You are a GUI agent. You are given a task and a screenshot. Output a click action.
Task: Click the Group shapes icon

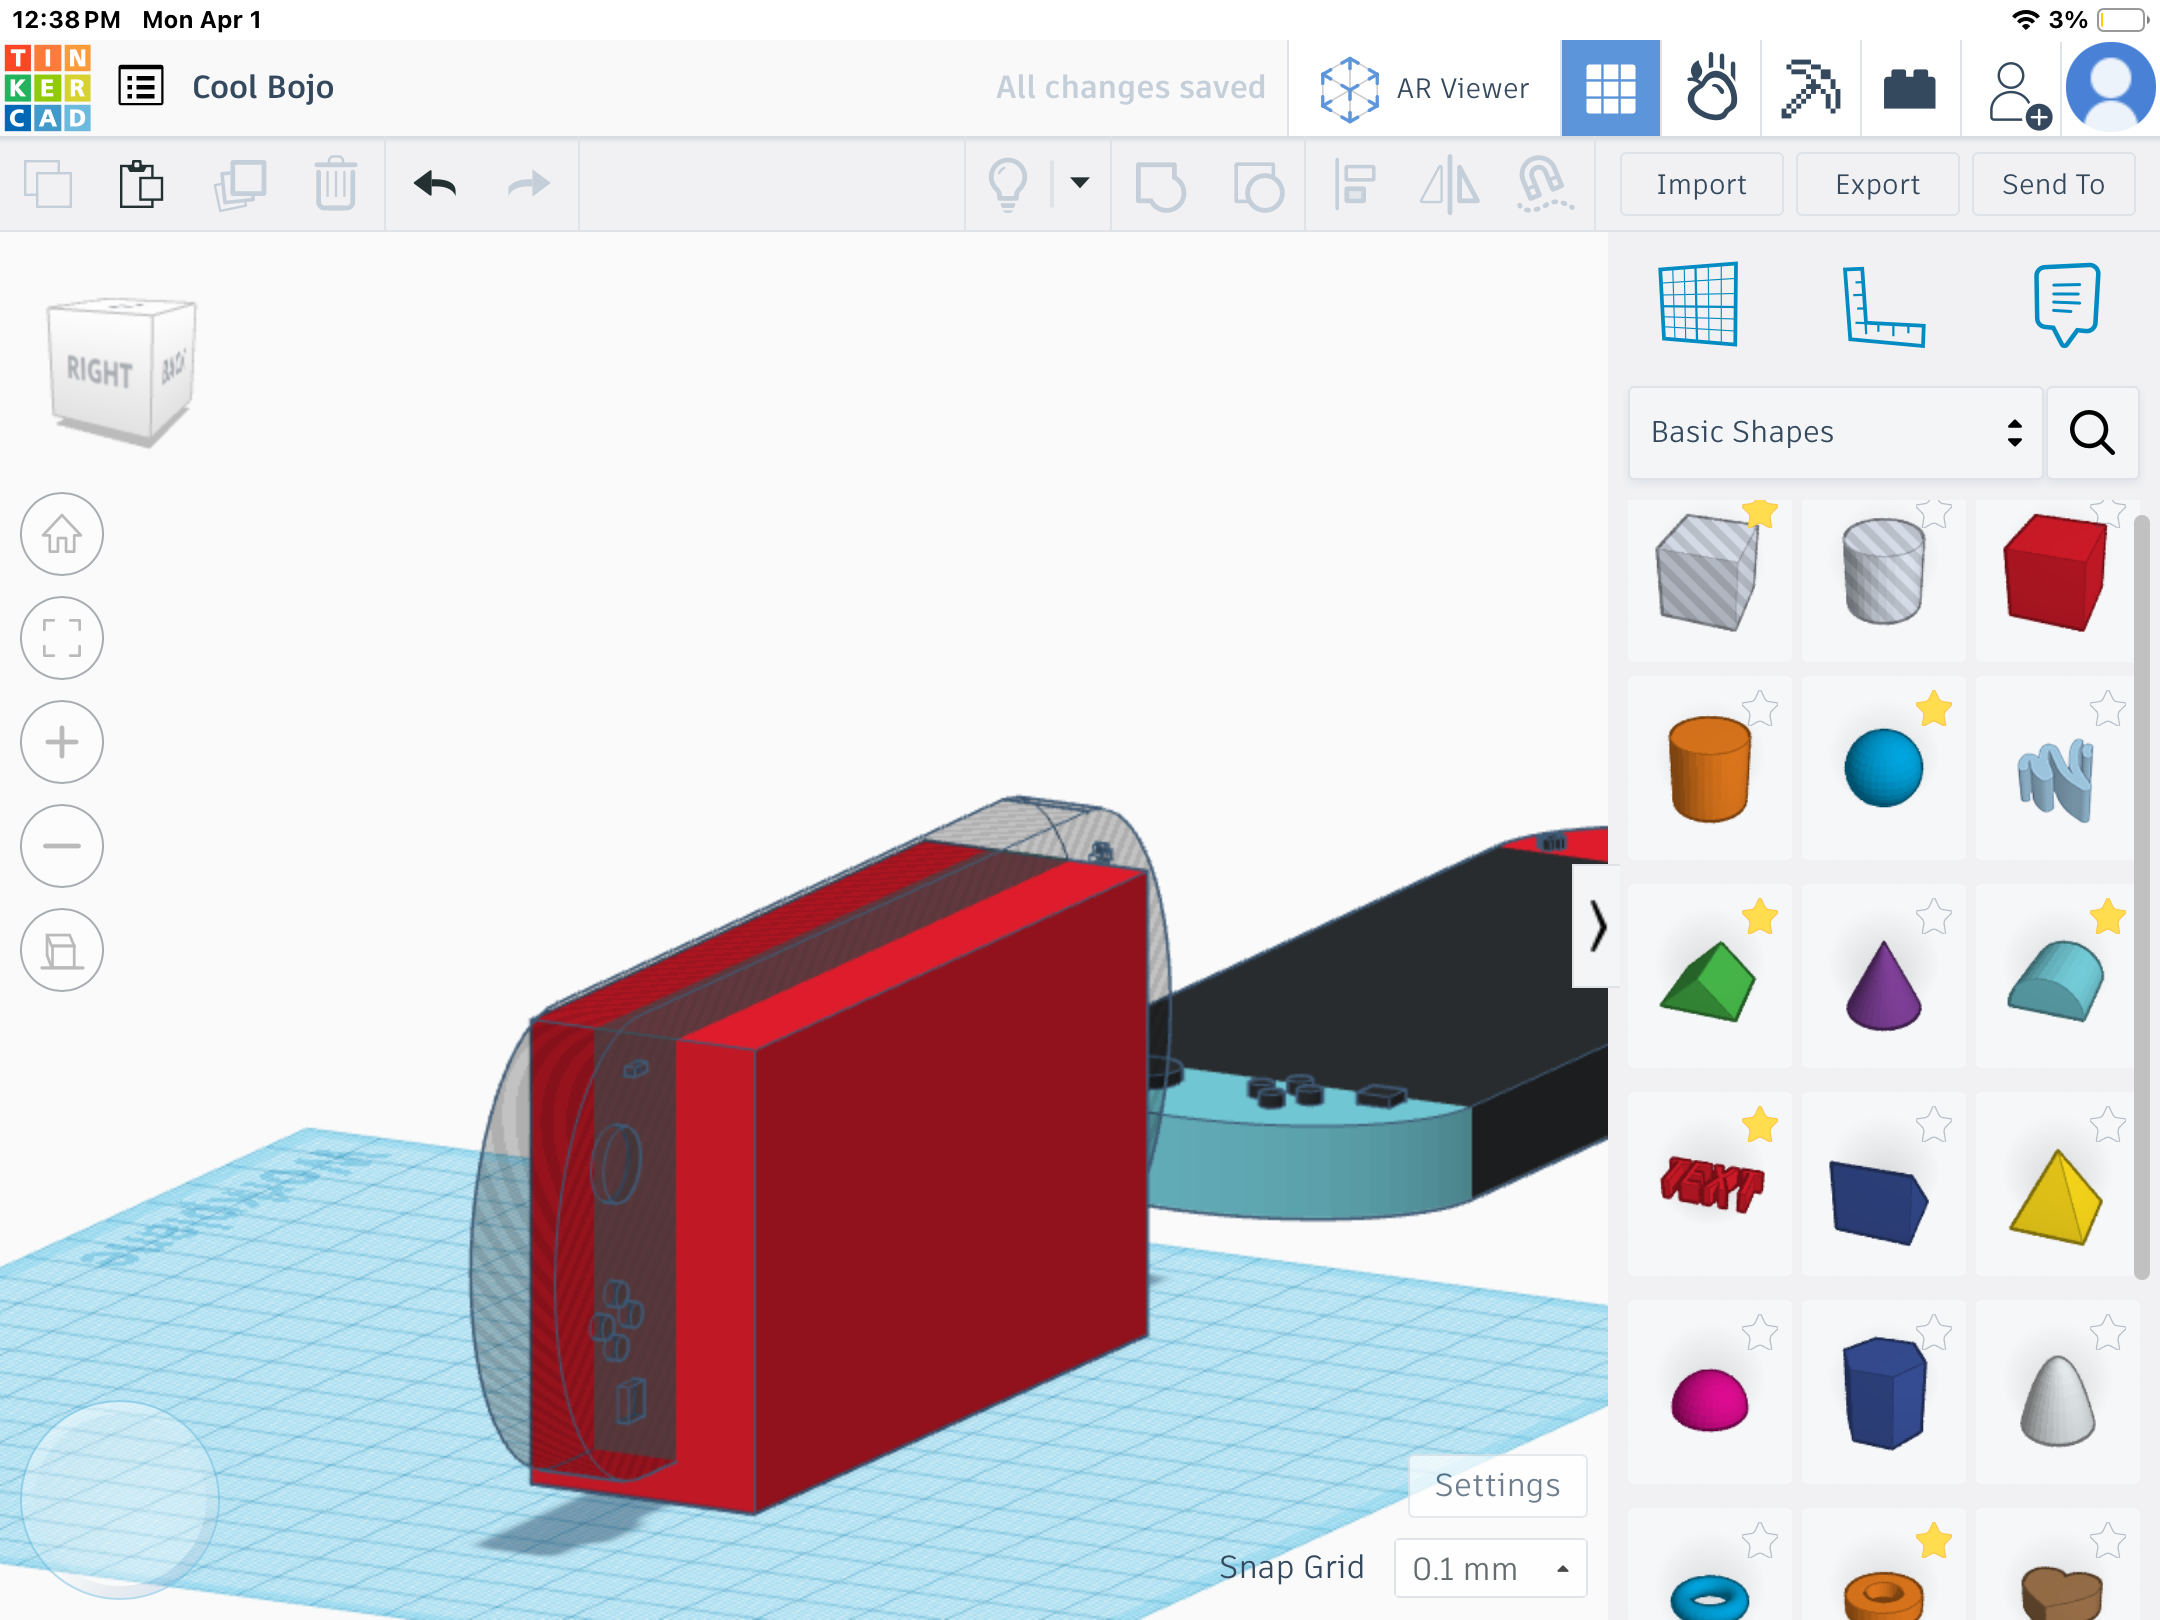click(x=1160, y=185)
